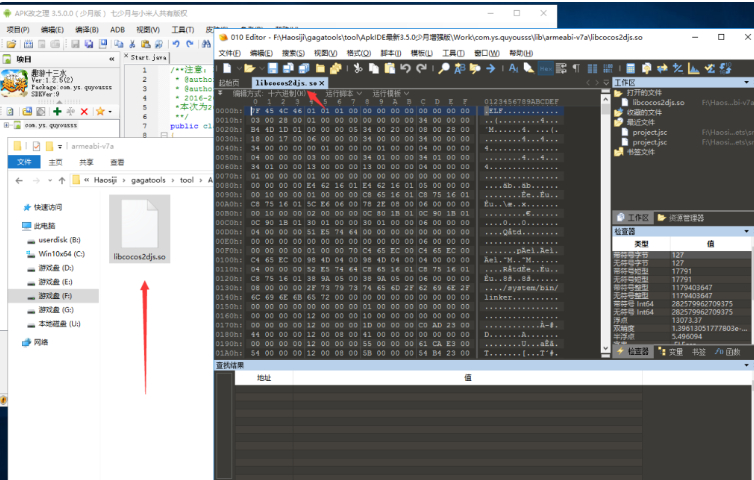
Task: Click the Goto arrow icon in 010 Editor
Action: 490,68
